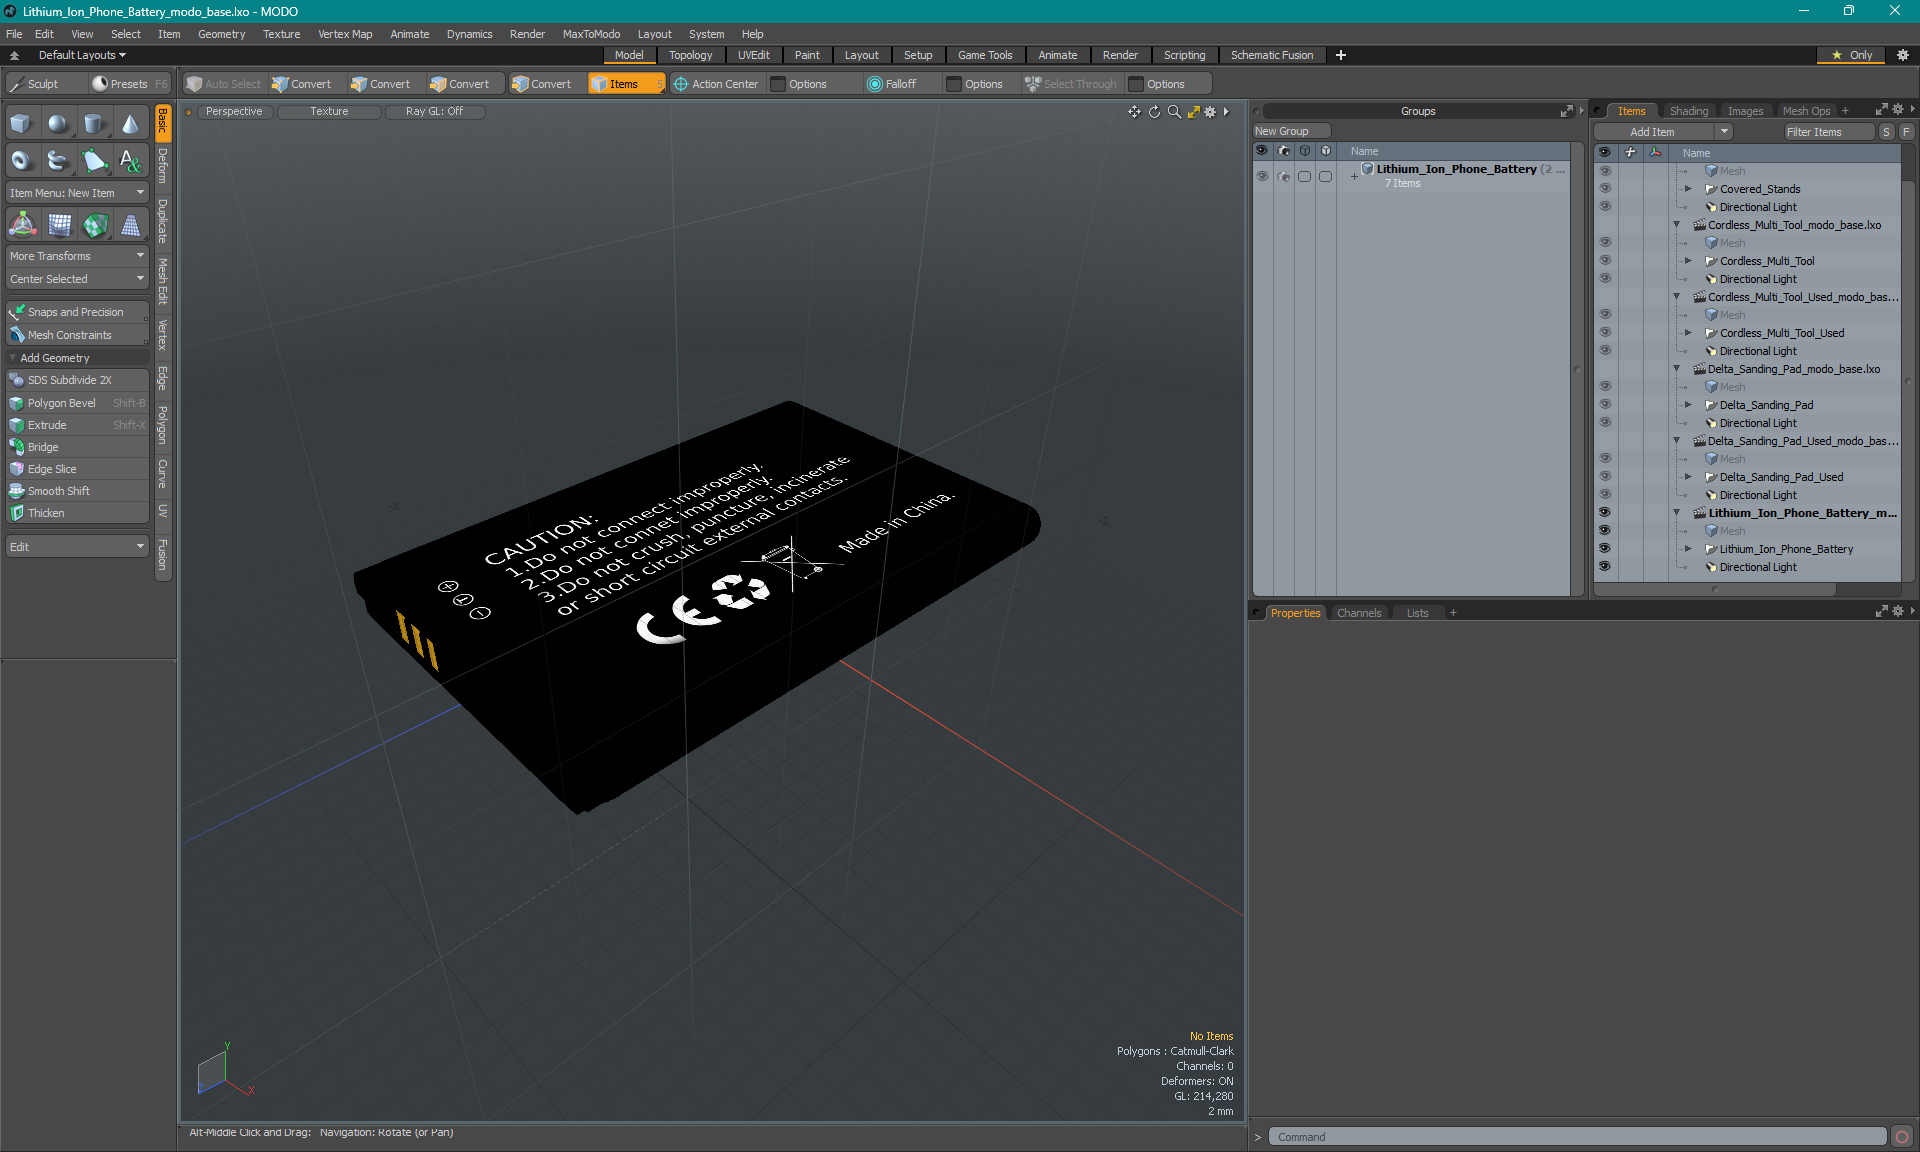Activate the Items selection mode button
Screen dimensions: 1920x1152
pyautogui.click(x=625, y=84)
